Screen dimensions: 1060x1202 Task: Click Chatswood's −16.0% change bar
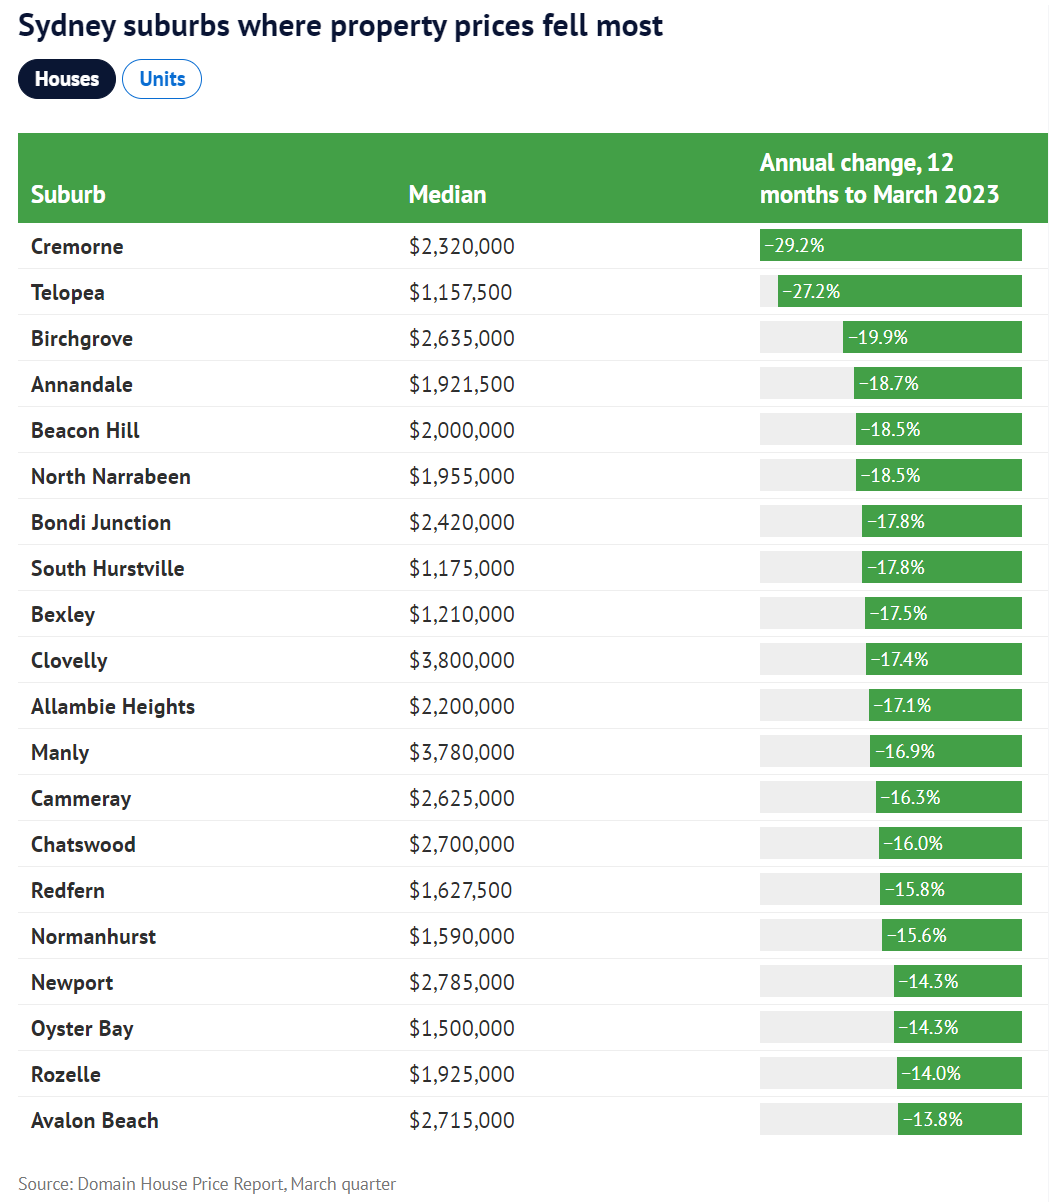pos(950,843)
